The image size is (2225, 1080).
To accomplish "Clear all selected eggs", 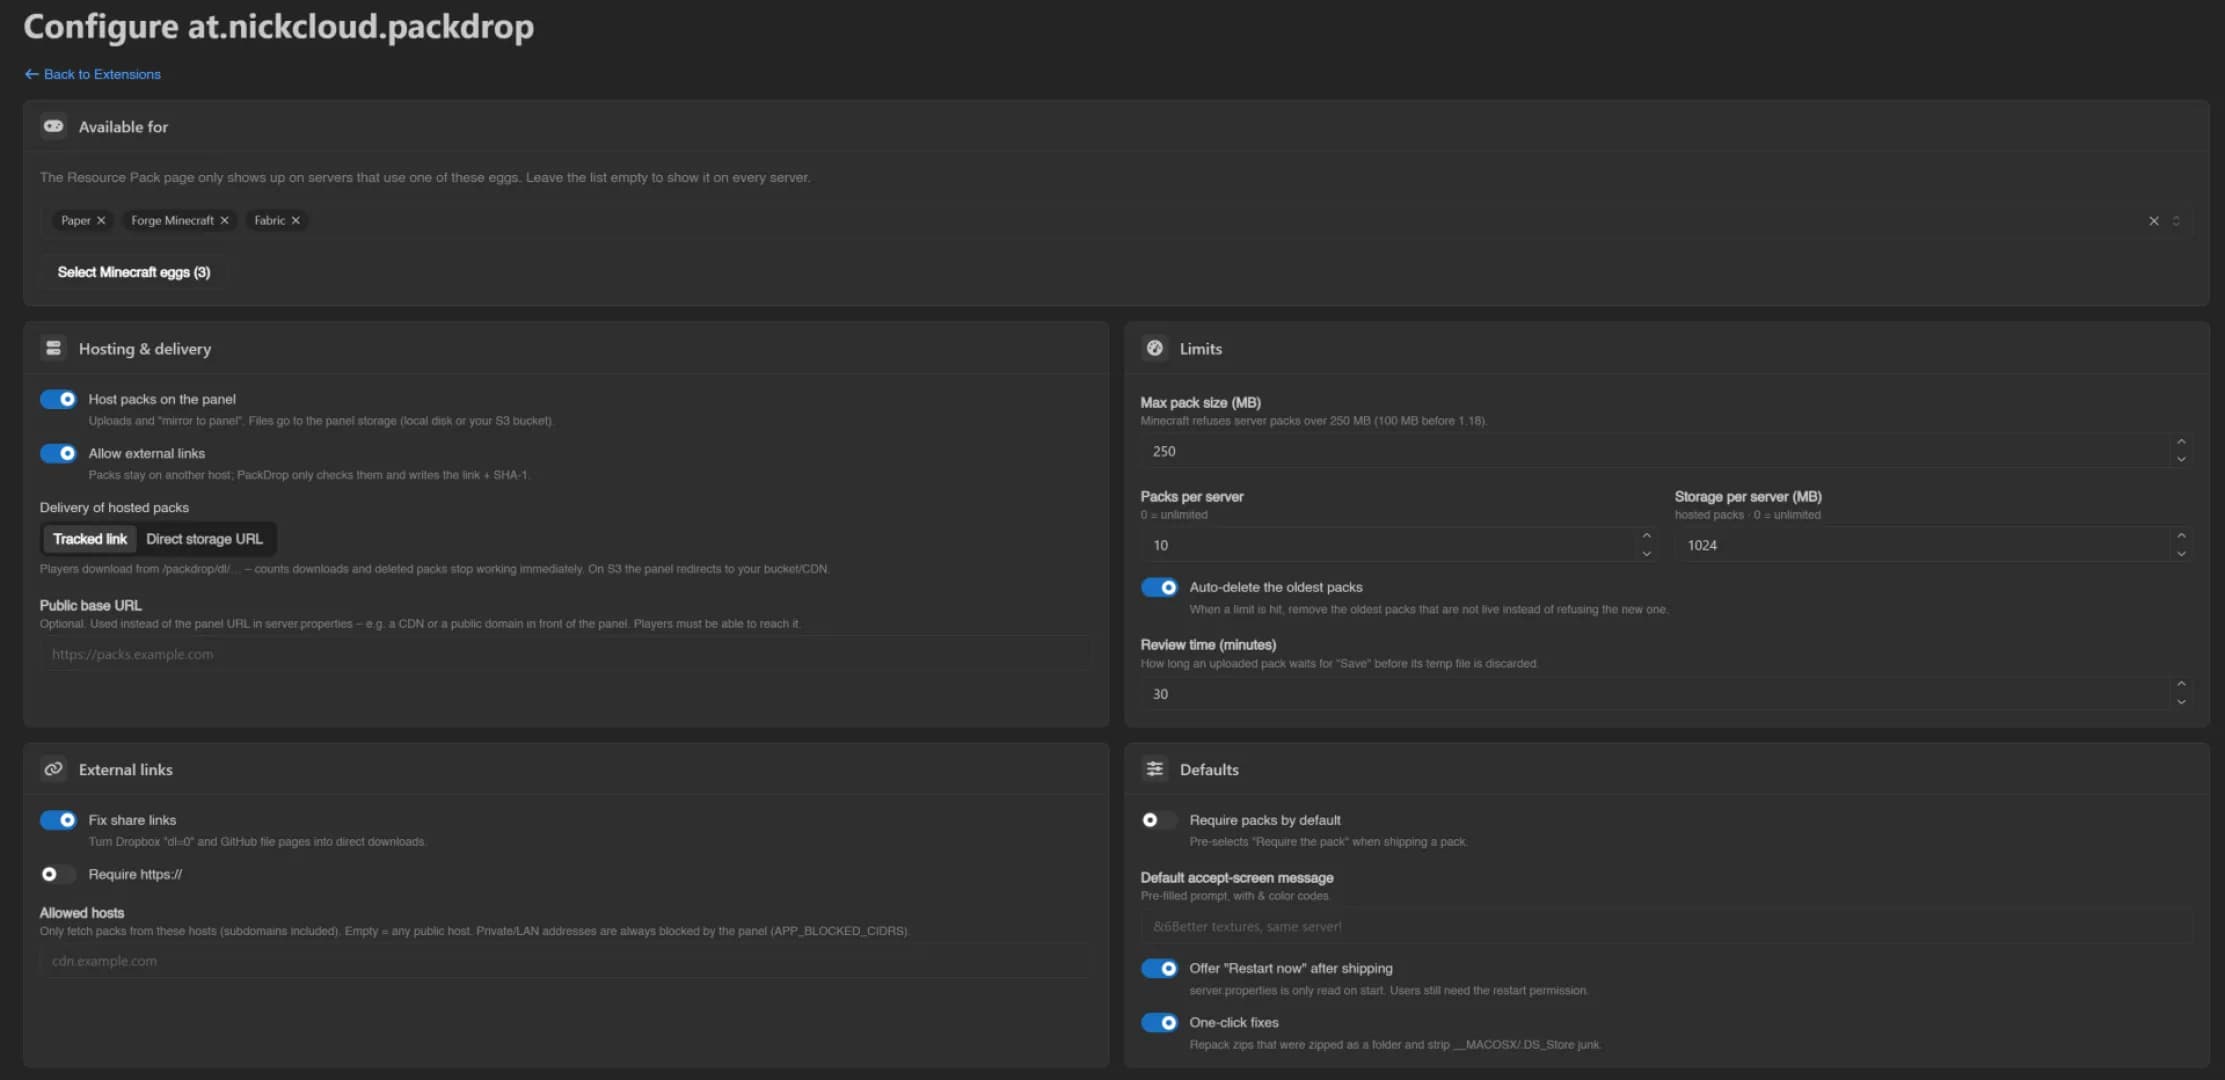I will pos(2153,221).
